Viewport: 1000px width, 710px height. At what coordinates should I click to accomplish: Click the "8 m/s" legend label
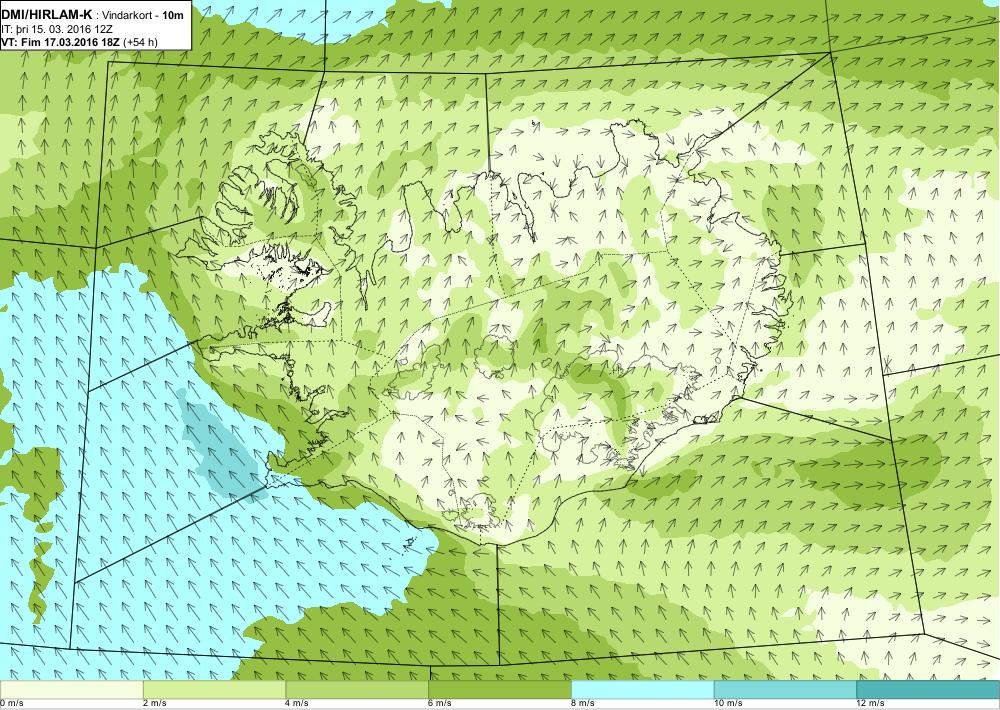pyautogui.click(x=584, y=704)
